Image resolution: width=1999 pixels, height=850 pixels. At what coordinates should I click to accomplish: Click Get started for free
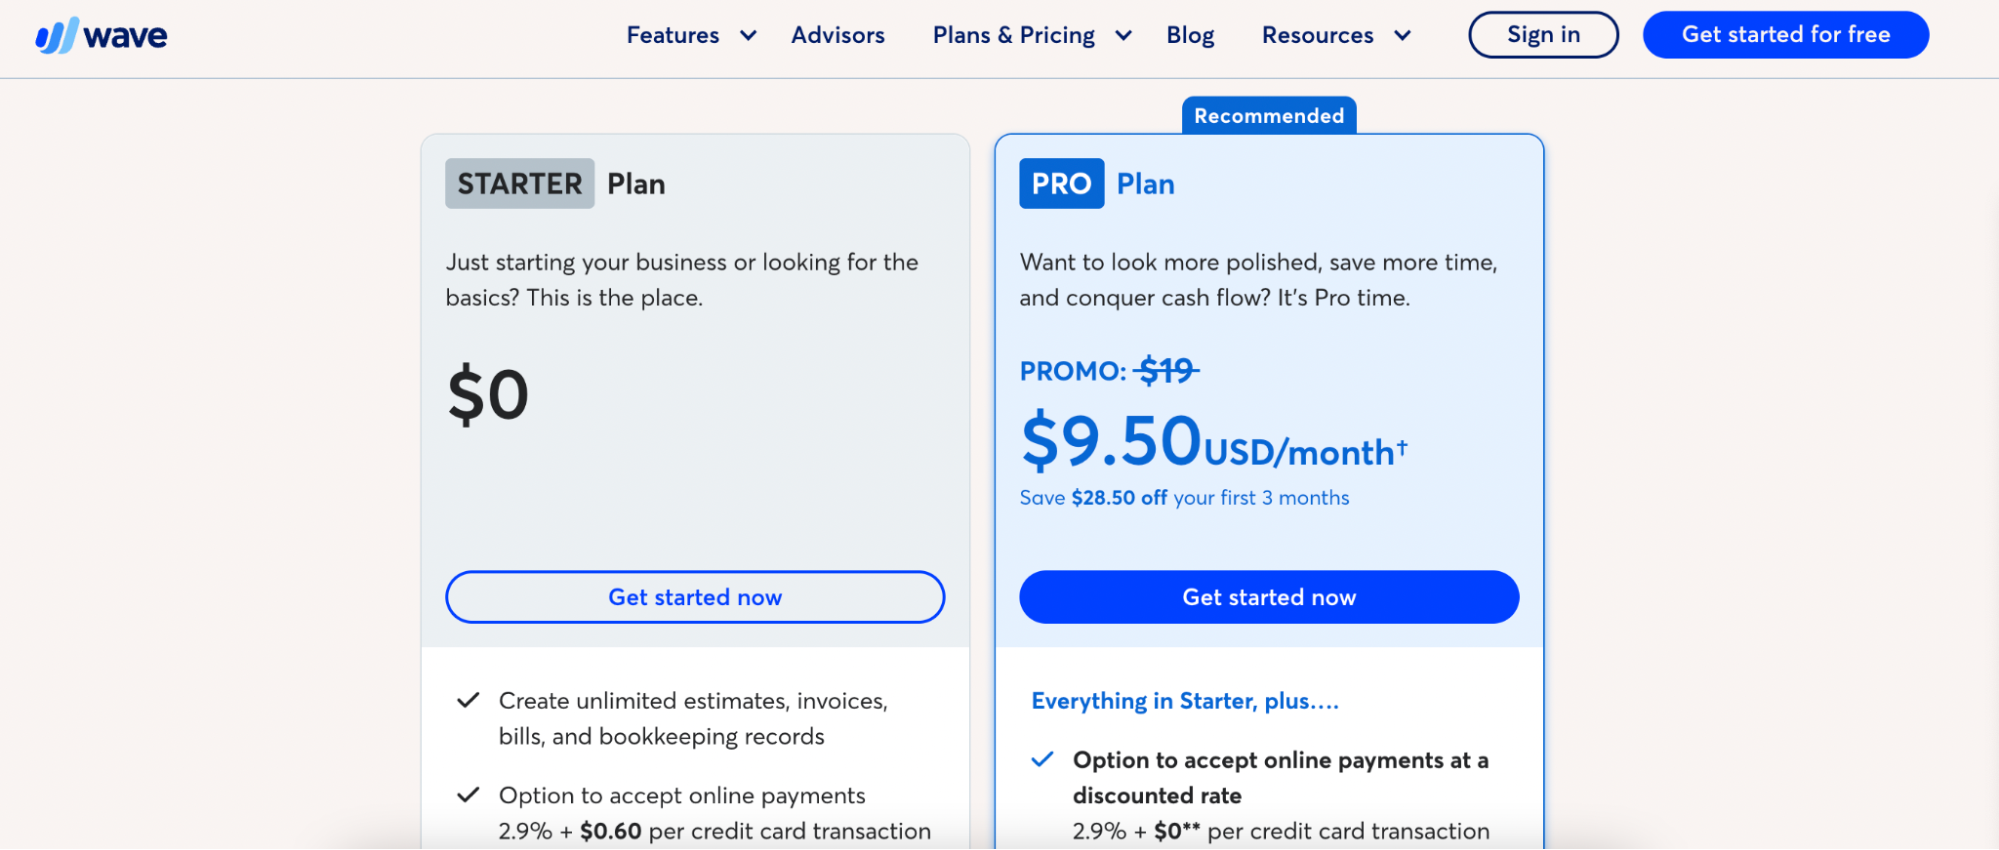[x=1785, y=34]
